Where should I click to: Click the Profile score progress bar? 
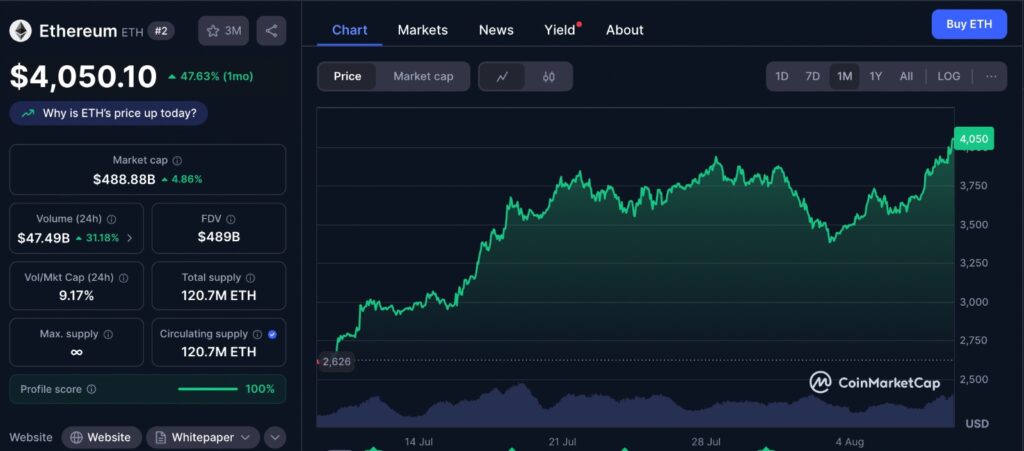(x=208, y=389)
